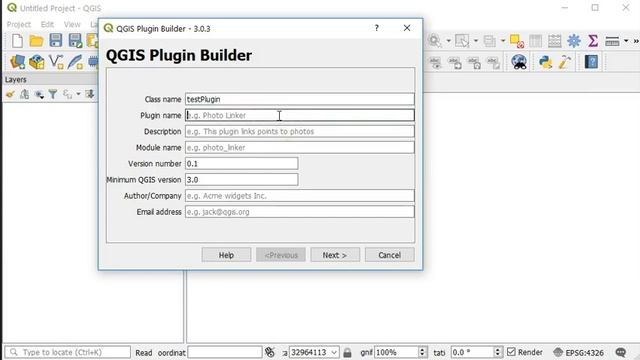Adjust the rotation 0.0° spinner arrows
640x360 pixels.
[498, 352]
